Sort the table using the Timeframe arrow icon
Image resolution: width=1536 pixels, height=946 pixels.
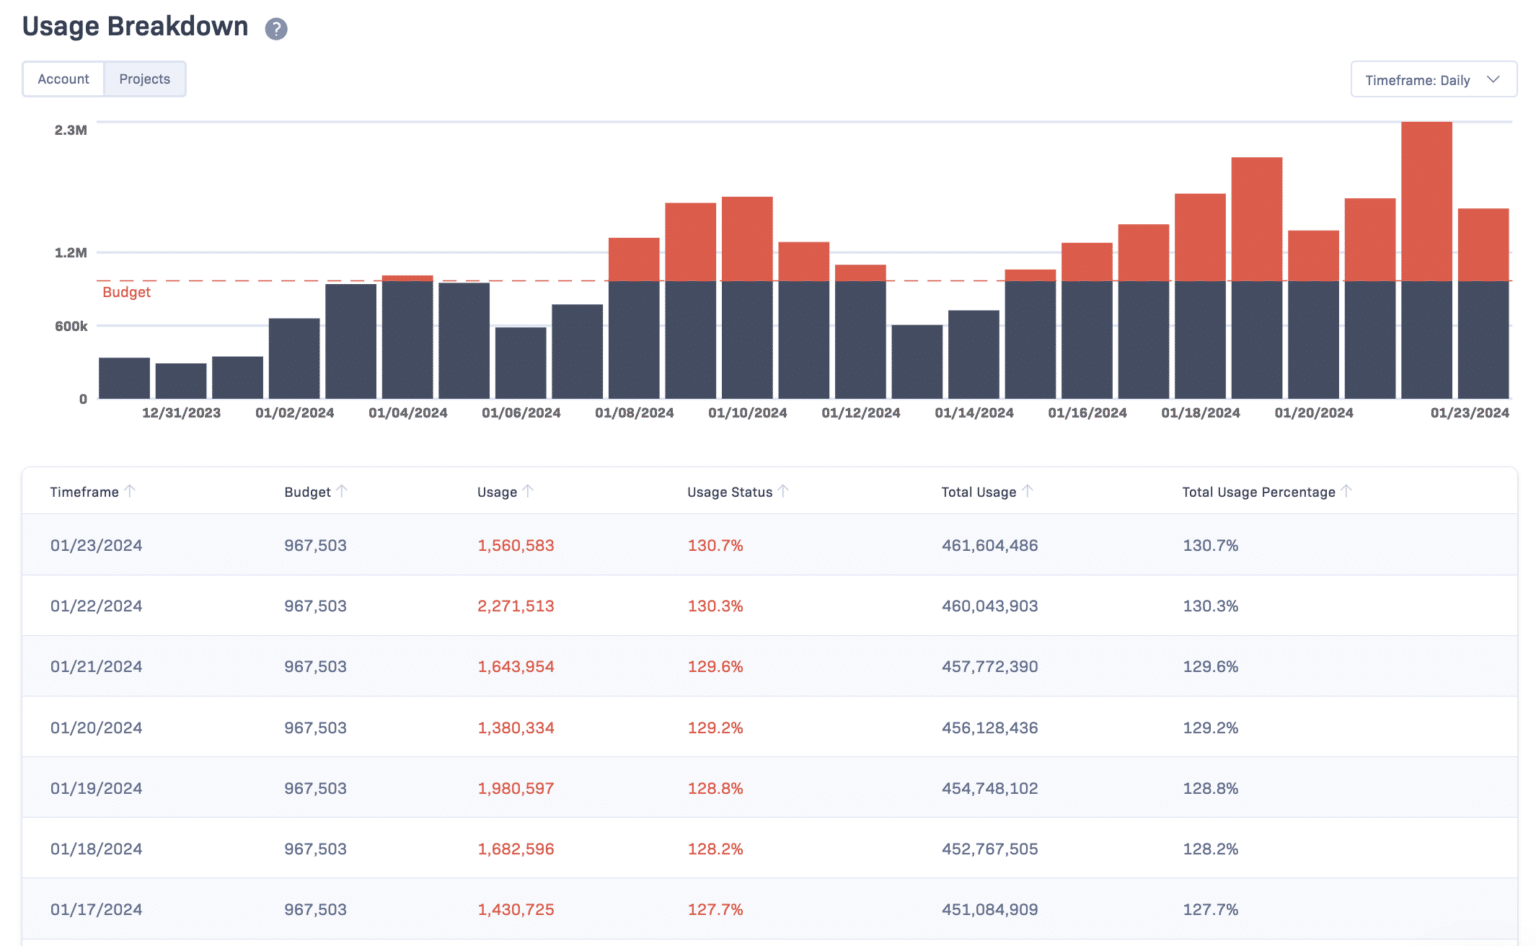pyautogui.click(x=131, y=491)
